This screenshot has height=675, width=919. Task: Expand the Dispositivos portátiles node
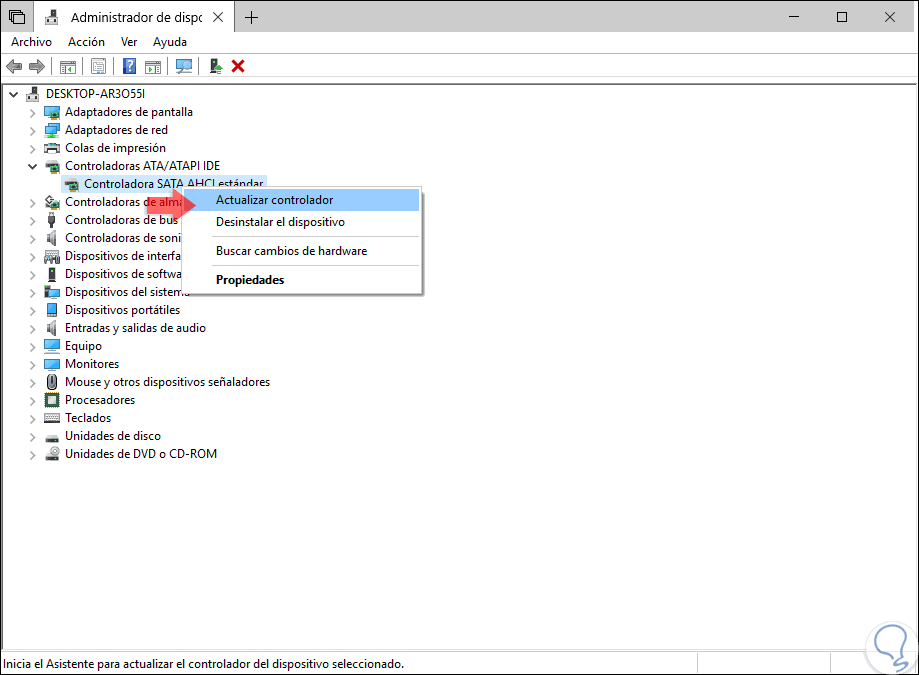[x=32, y=311]
